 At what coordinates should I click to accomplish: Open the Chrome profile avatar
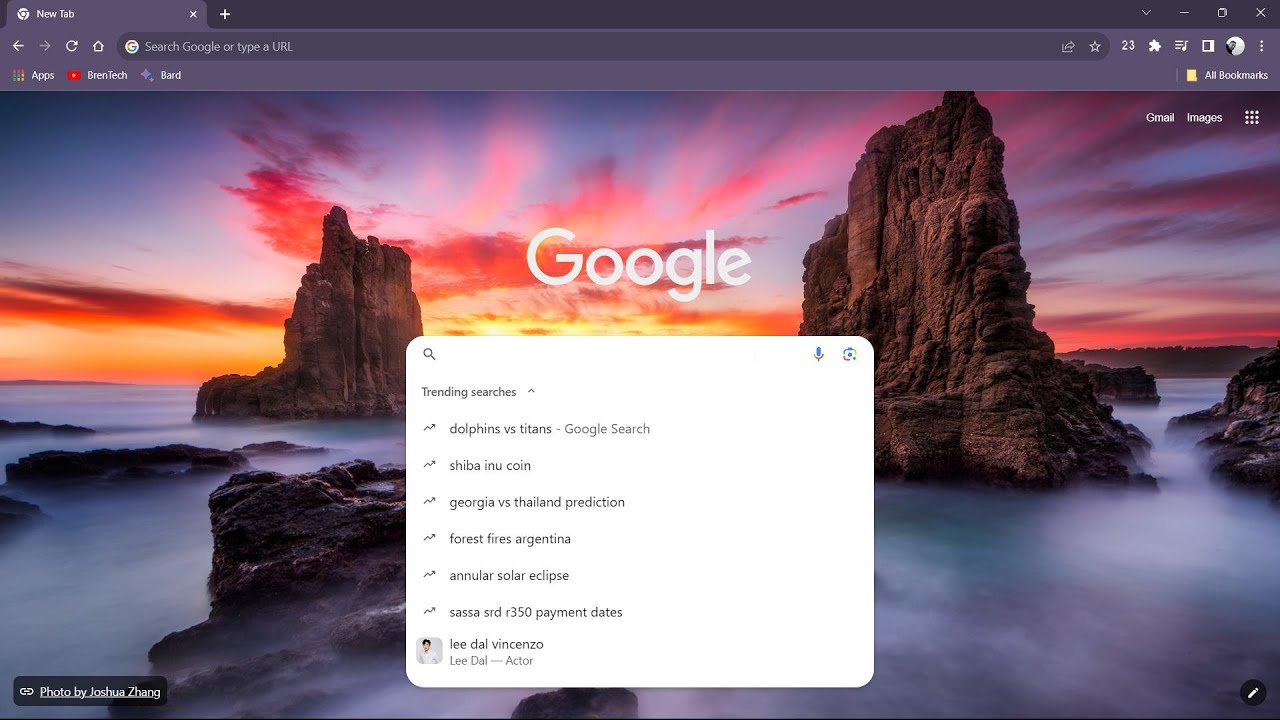pos(1235,46)
